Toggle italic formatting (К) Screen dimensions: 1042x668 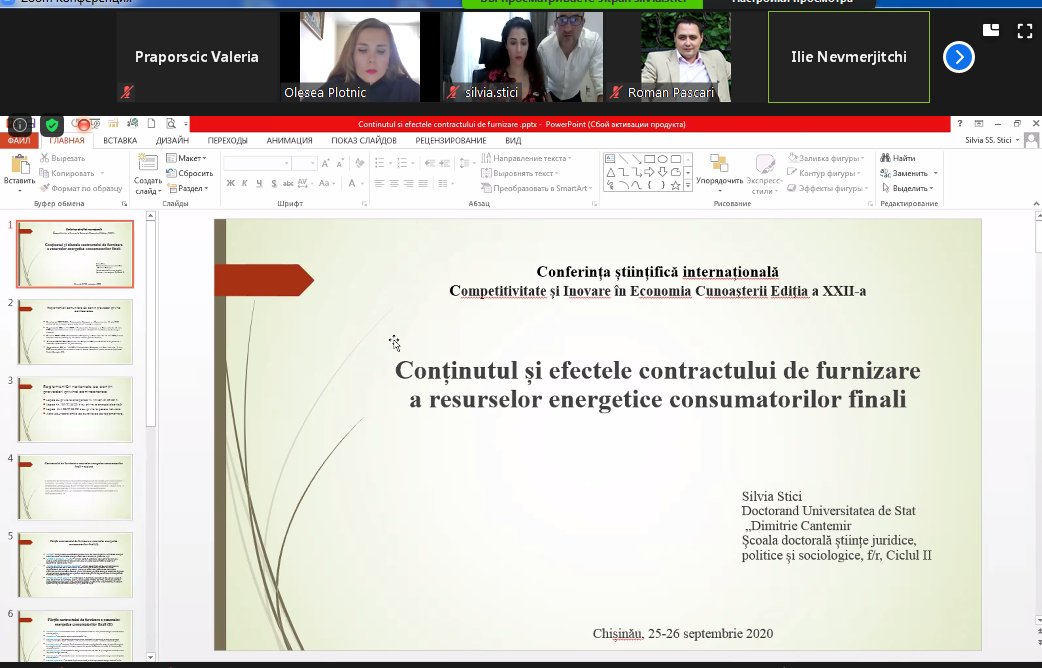click(x=245, y=183)
